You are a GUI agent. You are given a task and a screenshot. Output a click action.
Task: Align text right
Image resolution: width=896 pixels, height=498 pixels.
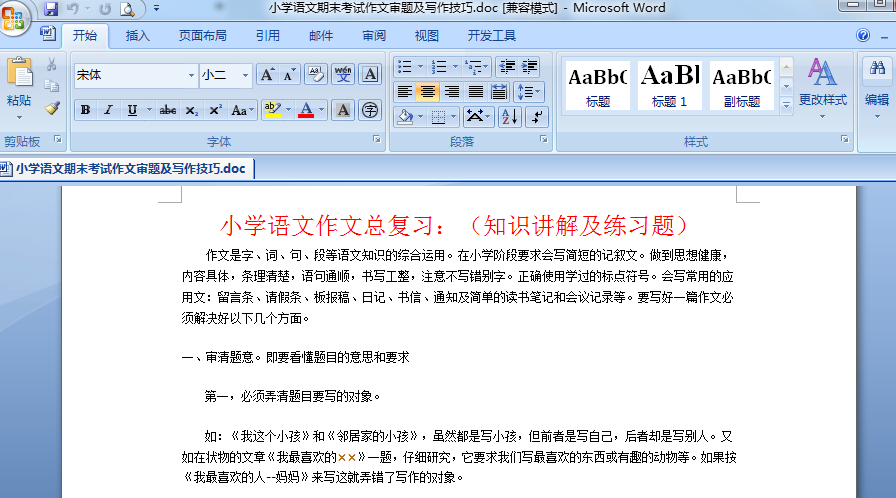(451, 92)
